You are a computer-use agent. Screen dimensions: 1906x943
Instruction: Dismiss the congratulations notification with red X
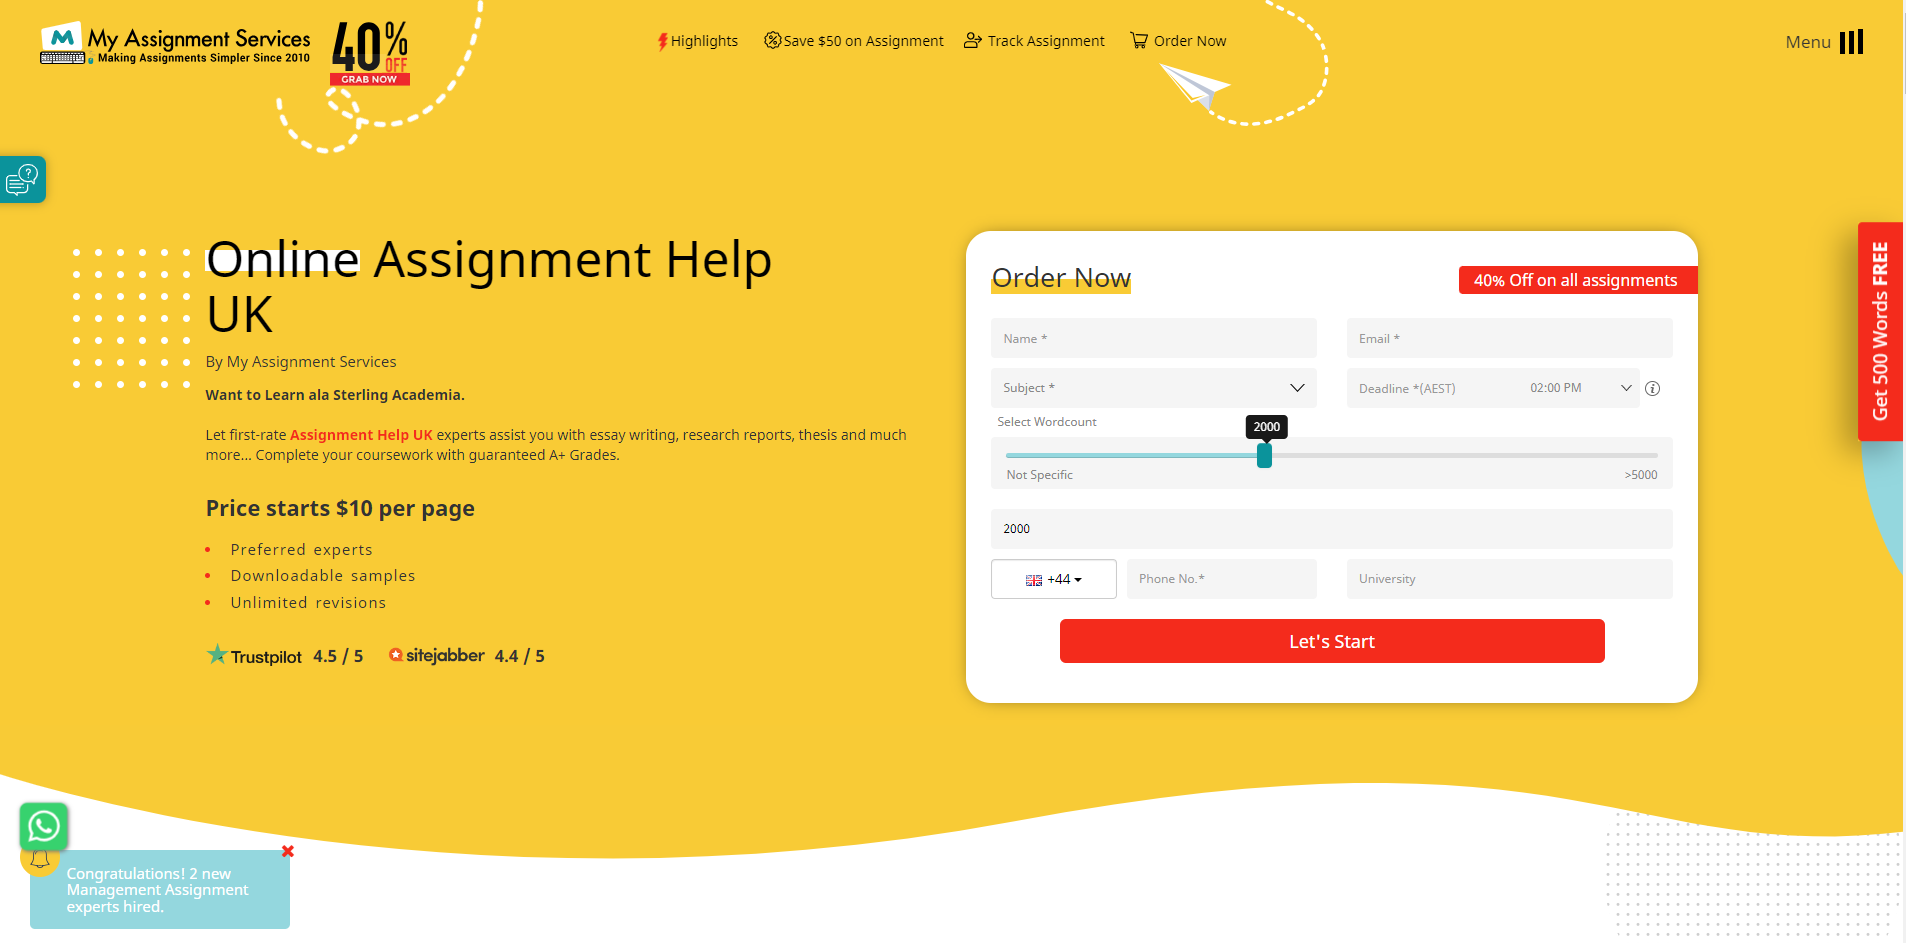pyautogui.click(x=288, y=851)
